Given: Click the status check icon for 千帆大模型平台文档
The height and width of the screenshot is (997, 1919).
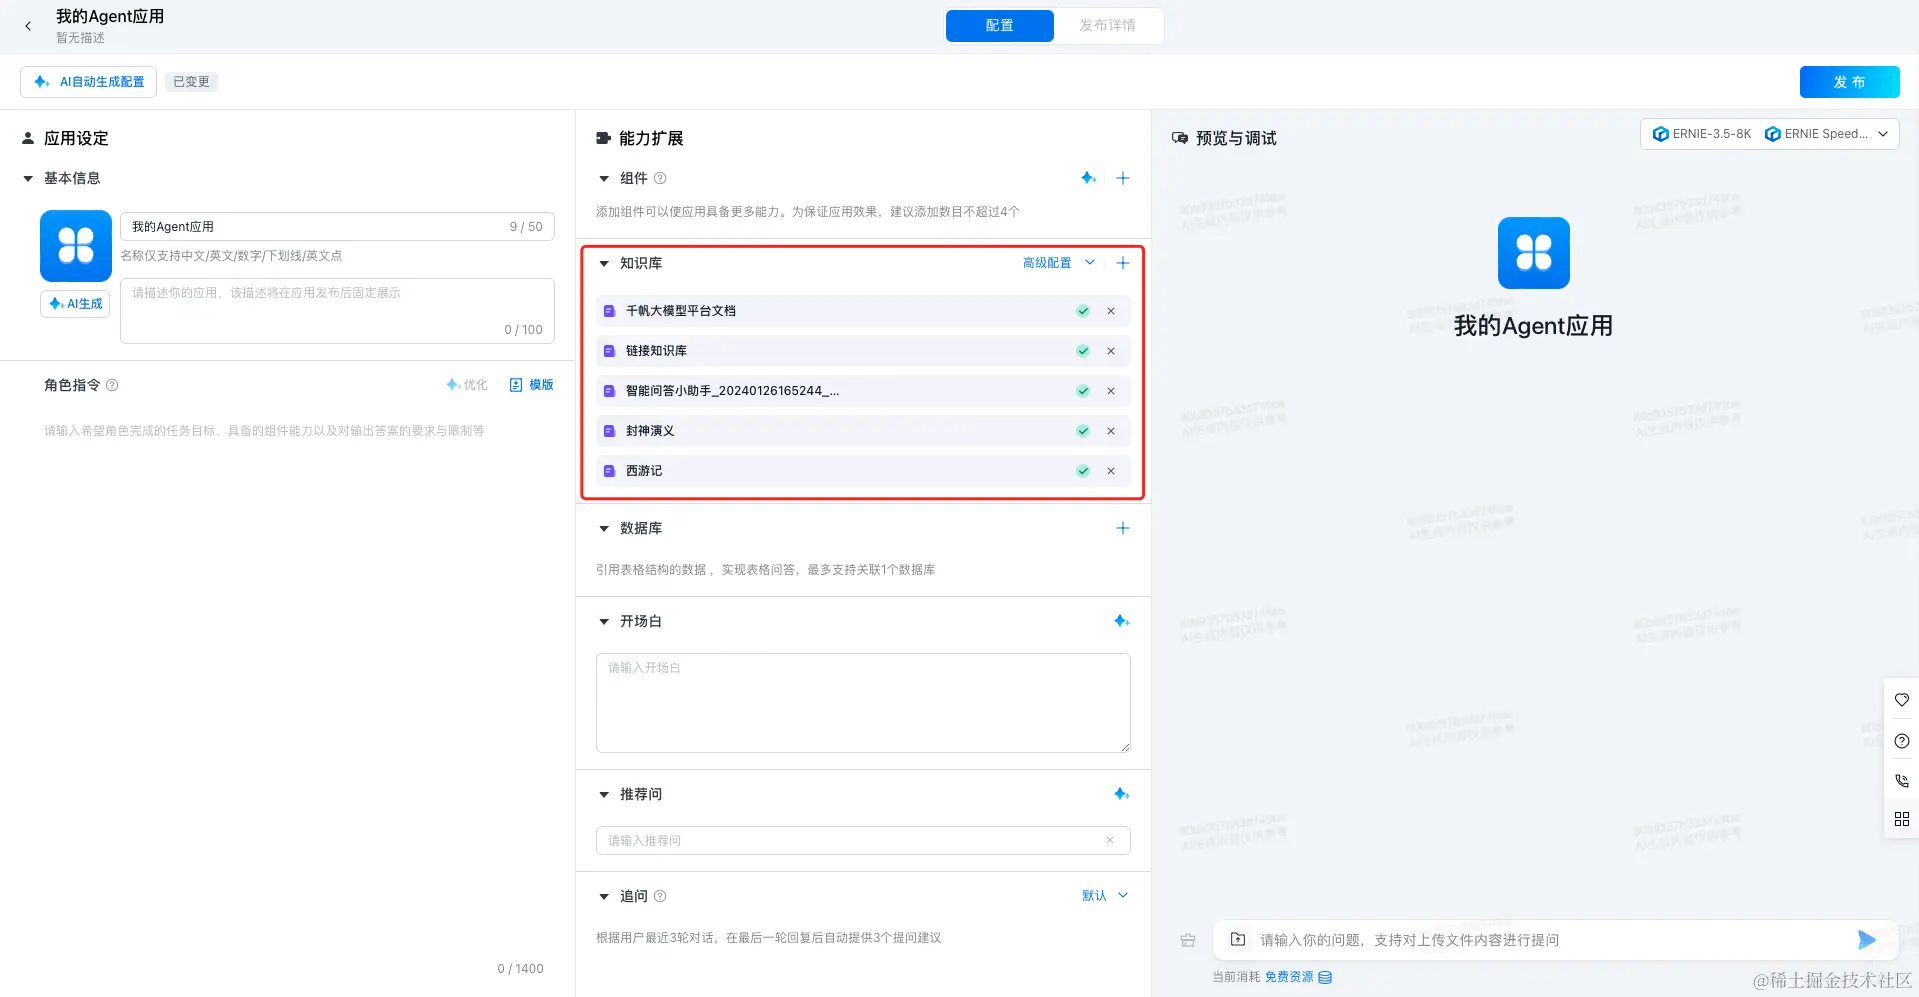Looking at the screenshot, I should click(x=1083, y=311).
